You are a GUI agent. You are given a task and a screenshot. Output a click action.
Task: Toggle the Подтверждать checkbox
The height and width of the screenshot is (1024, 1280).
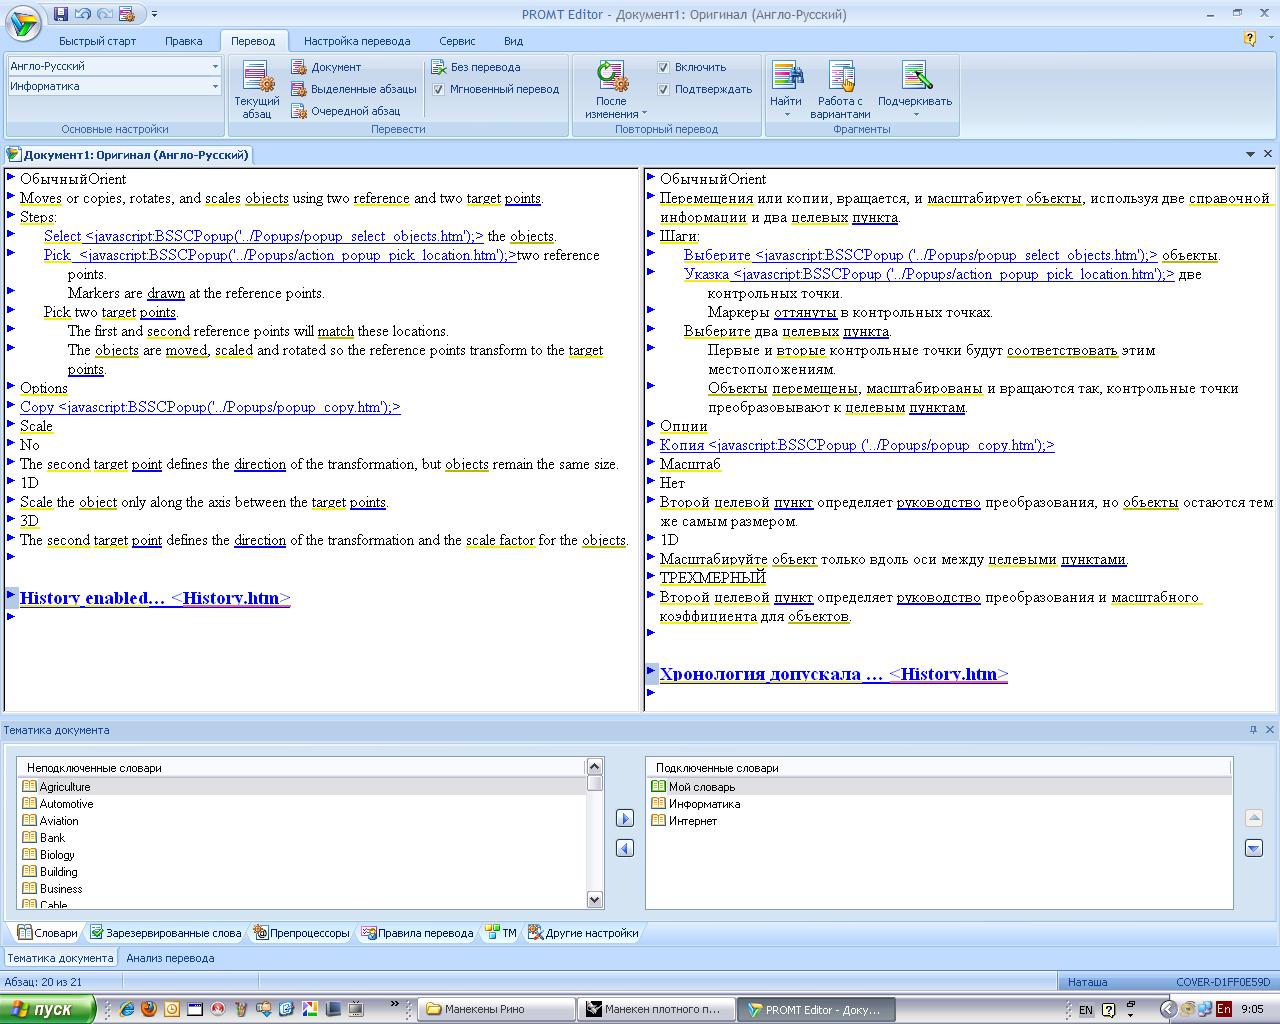pyautogui.click(x=663, y=89)
